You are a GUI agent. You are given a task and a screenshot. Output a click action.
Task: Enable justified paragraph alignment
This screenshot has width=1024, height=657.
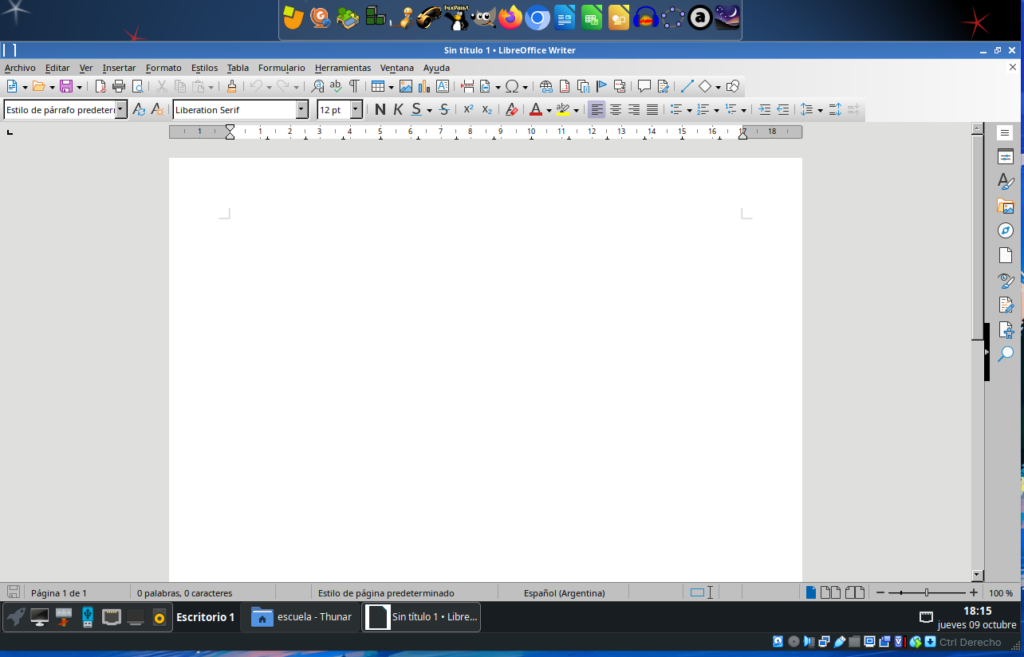(x=652, y=110)
